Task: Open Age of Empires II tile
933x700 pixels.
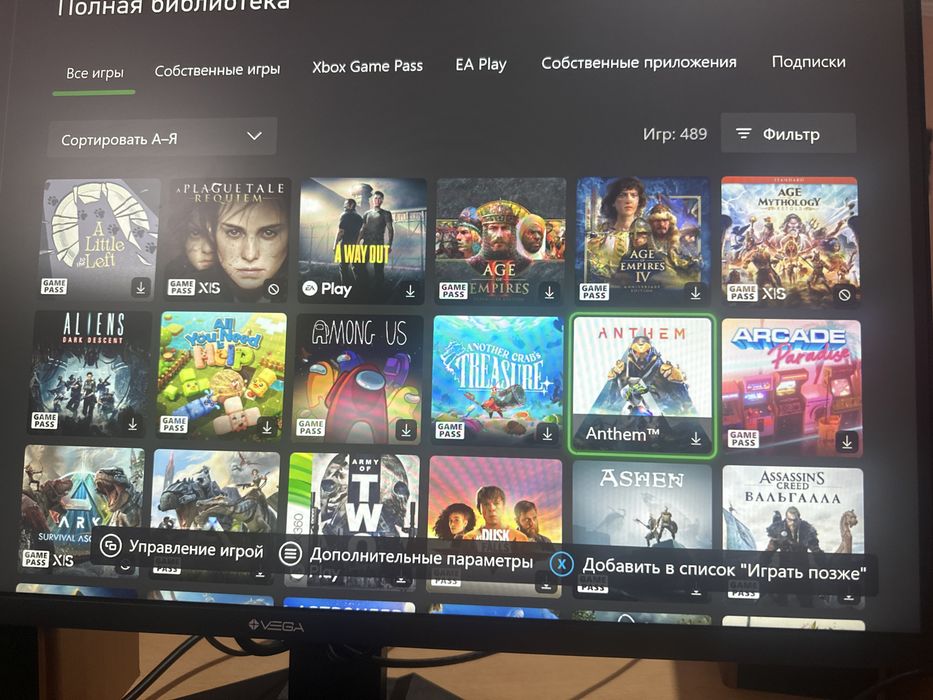Action: coord(501,241)
